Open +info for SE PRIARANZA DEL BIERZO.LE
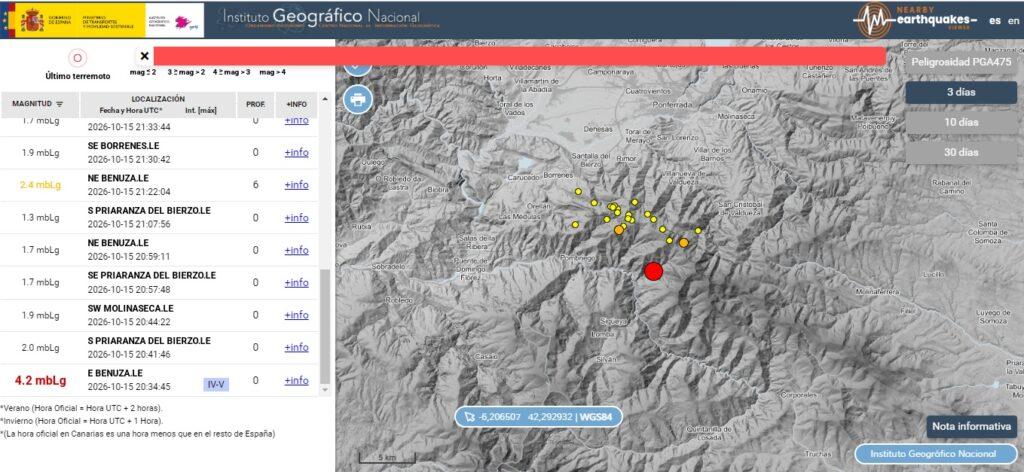This screenshot has width=1024, height=472. pos(296,283)
